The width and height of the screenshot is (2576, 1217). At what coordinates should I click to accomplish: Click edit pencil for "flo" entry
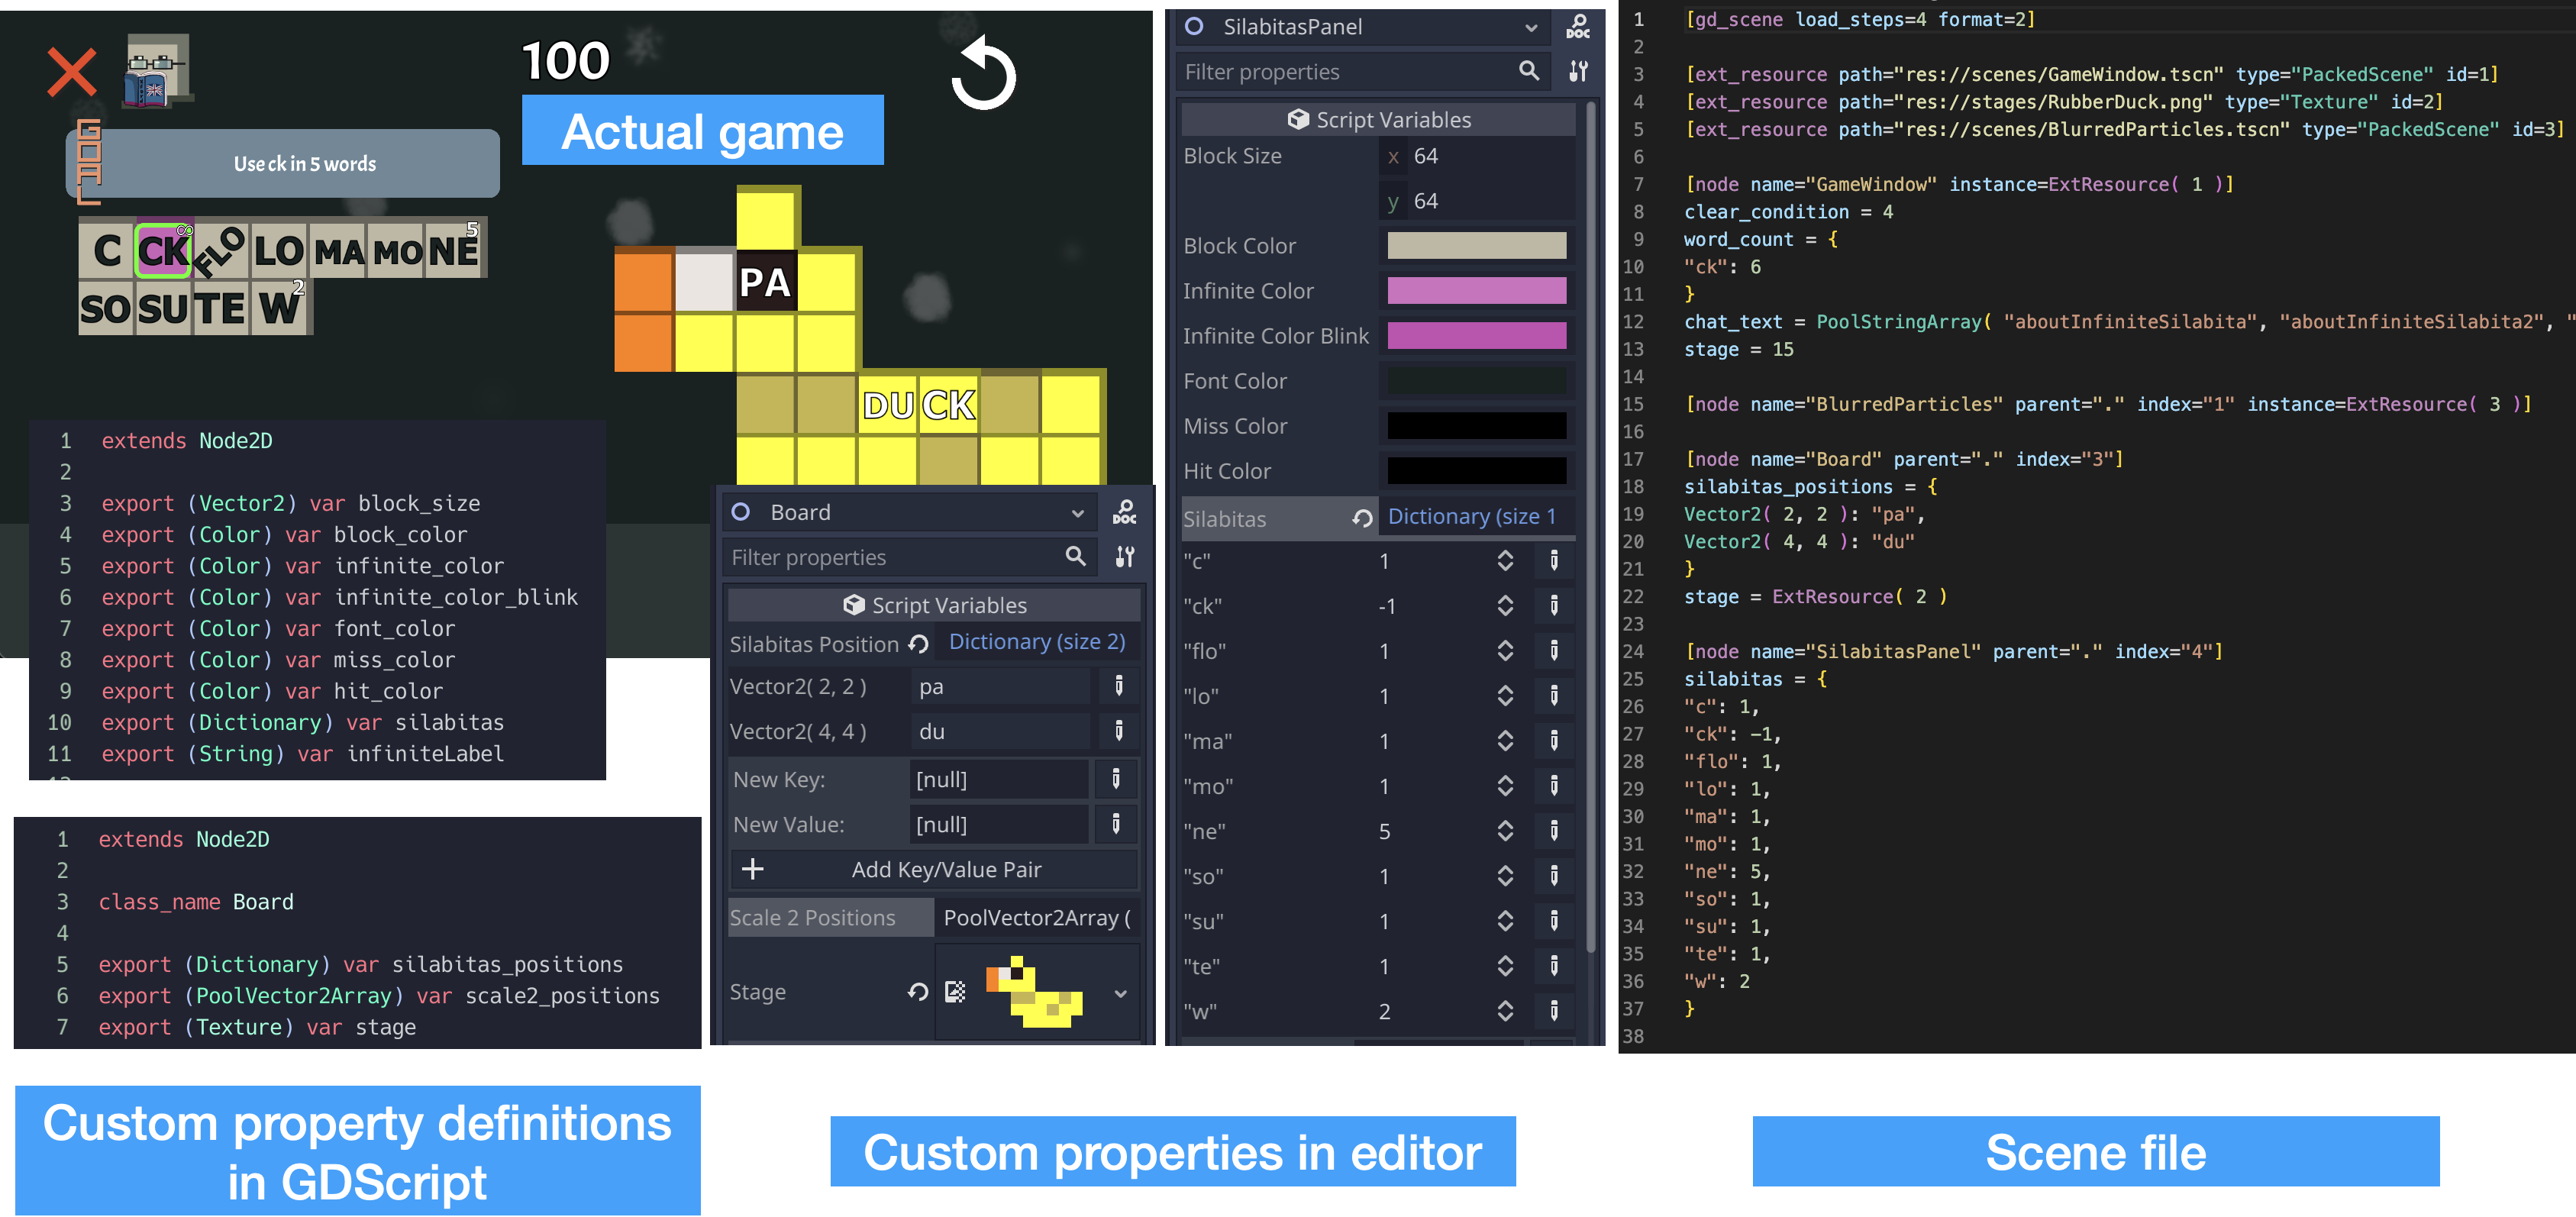(1554, 651)
